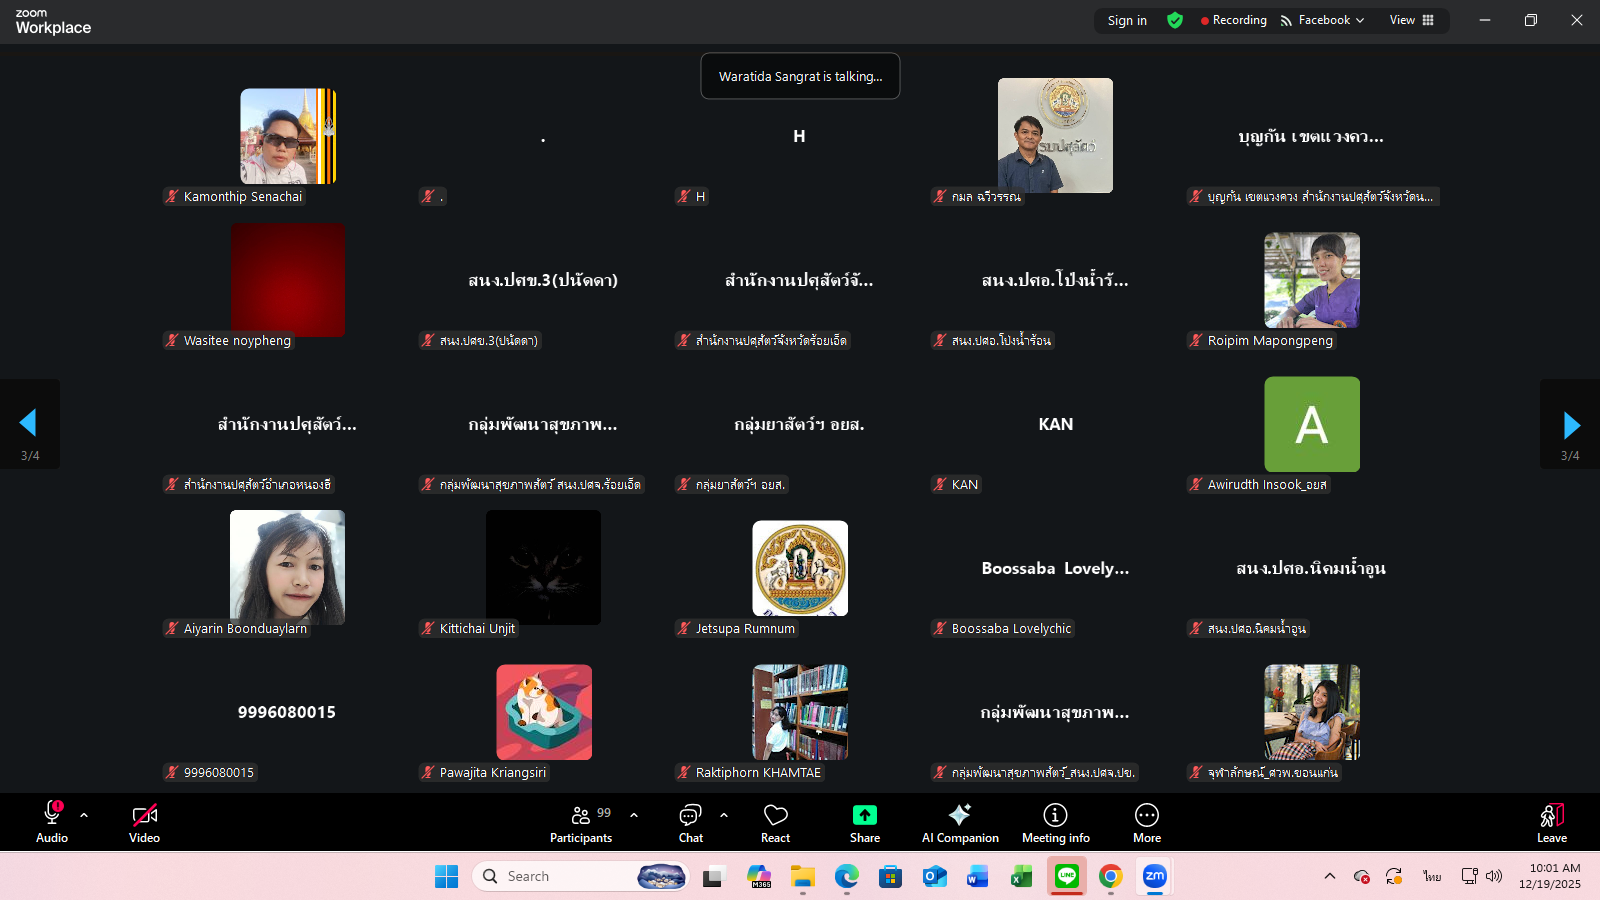This screenshot has height=900, width=1600.
Task: Open AI Companion
Action: click(x=960, y=822)
